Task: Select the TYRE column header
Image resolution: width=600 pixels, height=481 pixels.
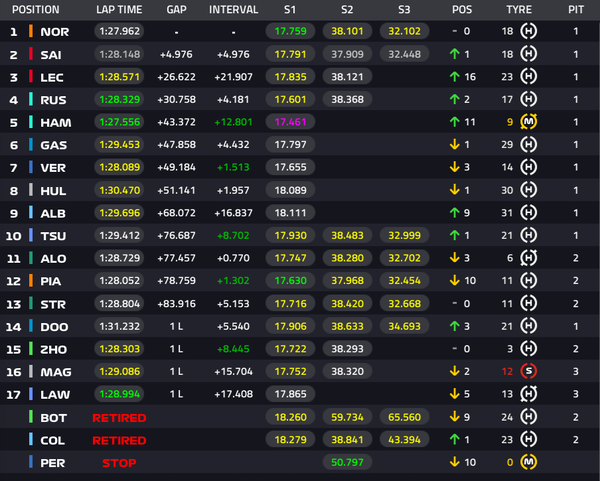Action: pos(519,10)
